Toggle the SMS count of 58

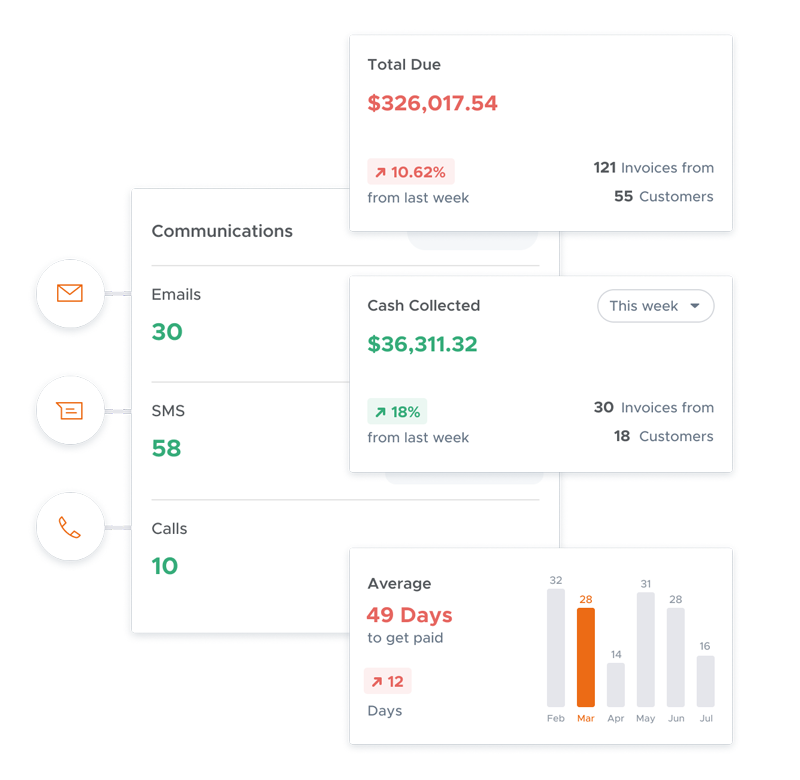click(x=166, y=448)
